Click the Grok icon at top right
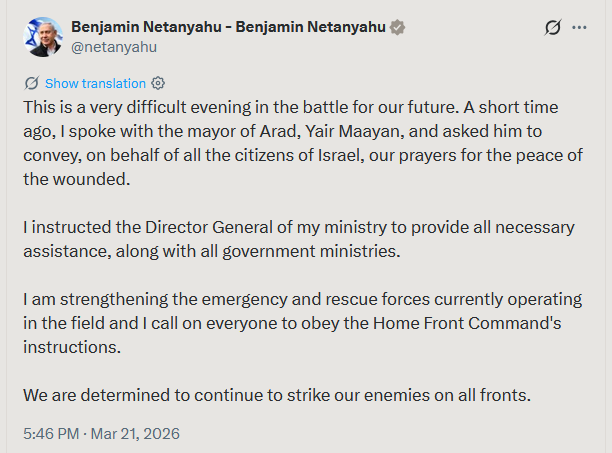Image resolution: width=612 pixels, height=453 pixels. (x=552, y=27)
